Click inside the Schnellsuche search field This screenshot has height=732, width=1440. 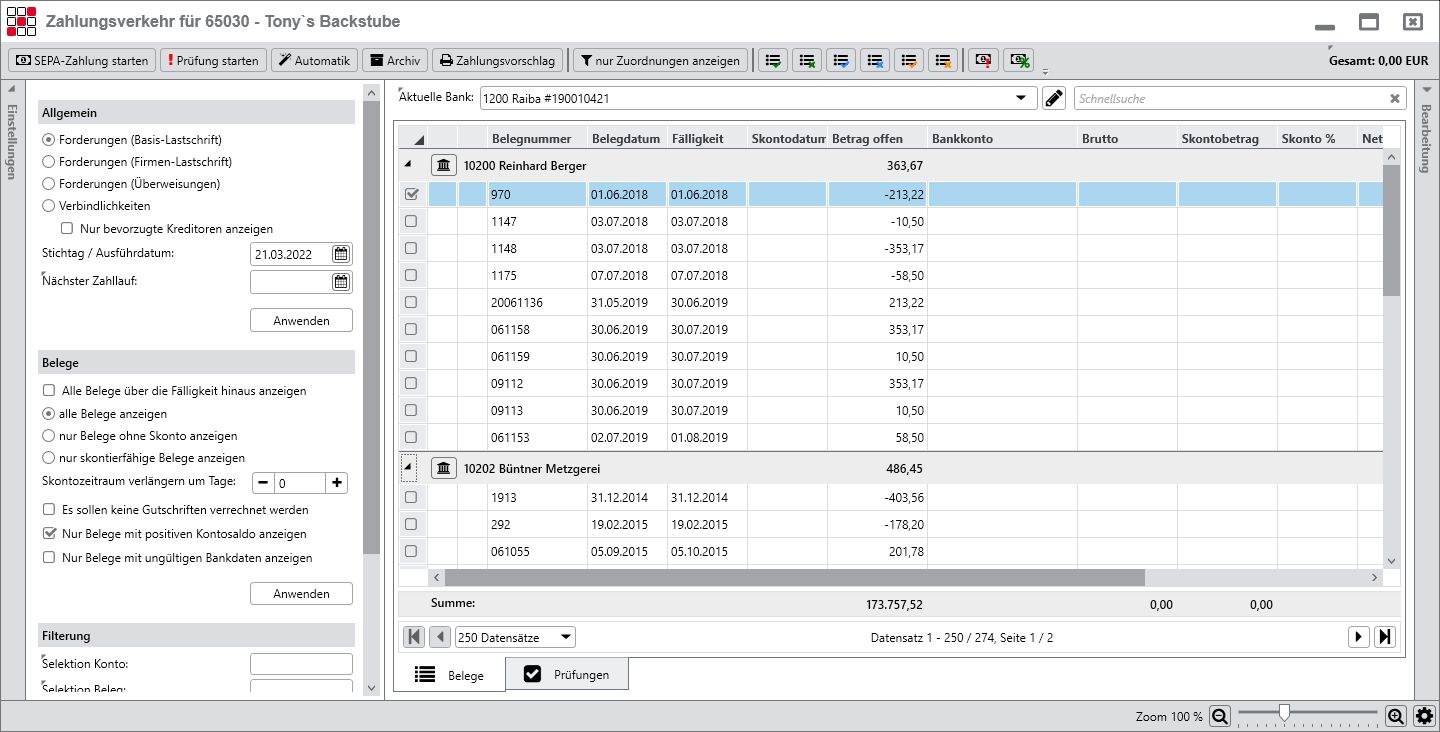point(1230,97)
